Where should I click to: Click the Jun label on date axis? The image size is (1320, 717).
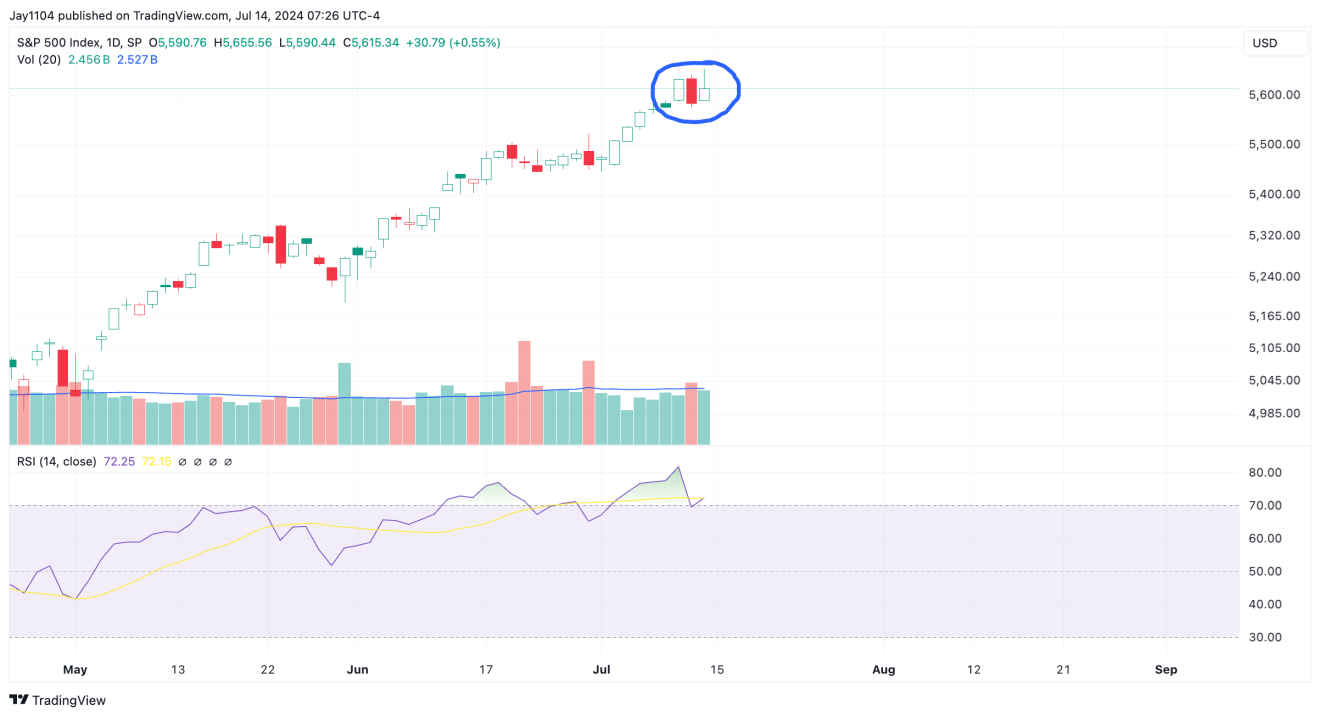[x=357, y=669]
